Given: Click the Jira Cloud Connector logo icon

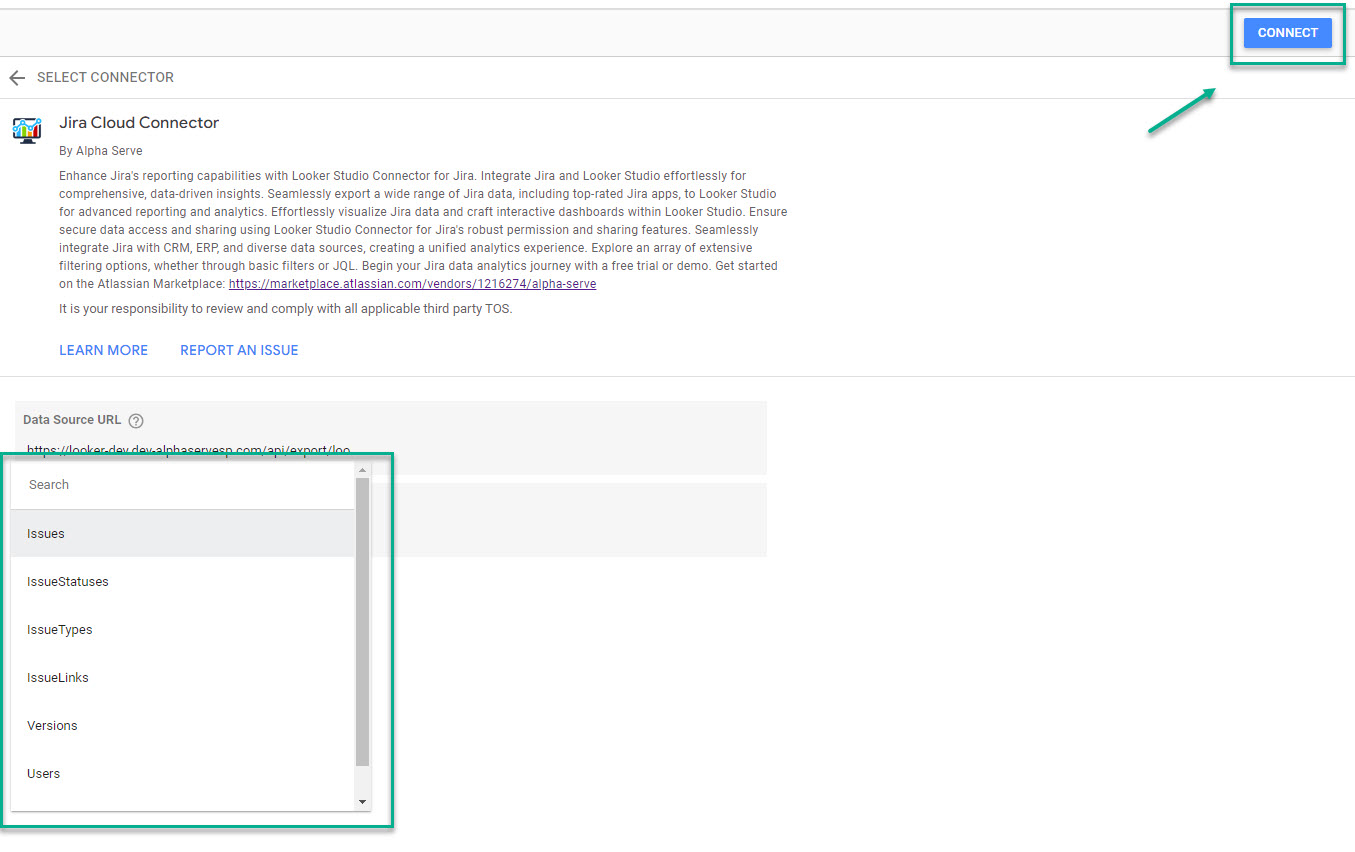Looking at the screenshot, I should (x=27, y=130).
